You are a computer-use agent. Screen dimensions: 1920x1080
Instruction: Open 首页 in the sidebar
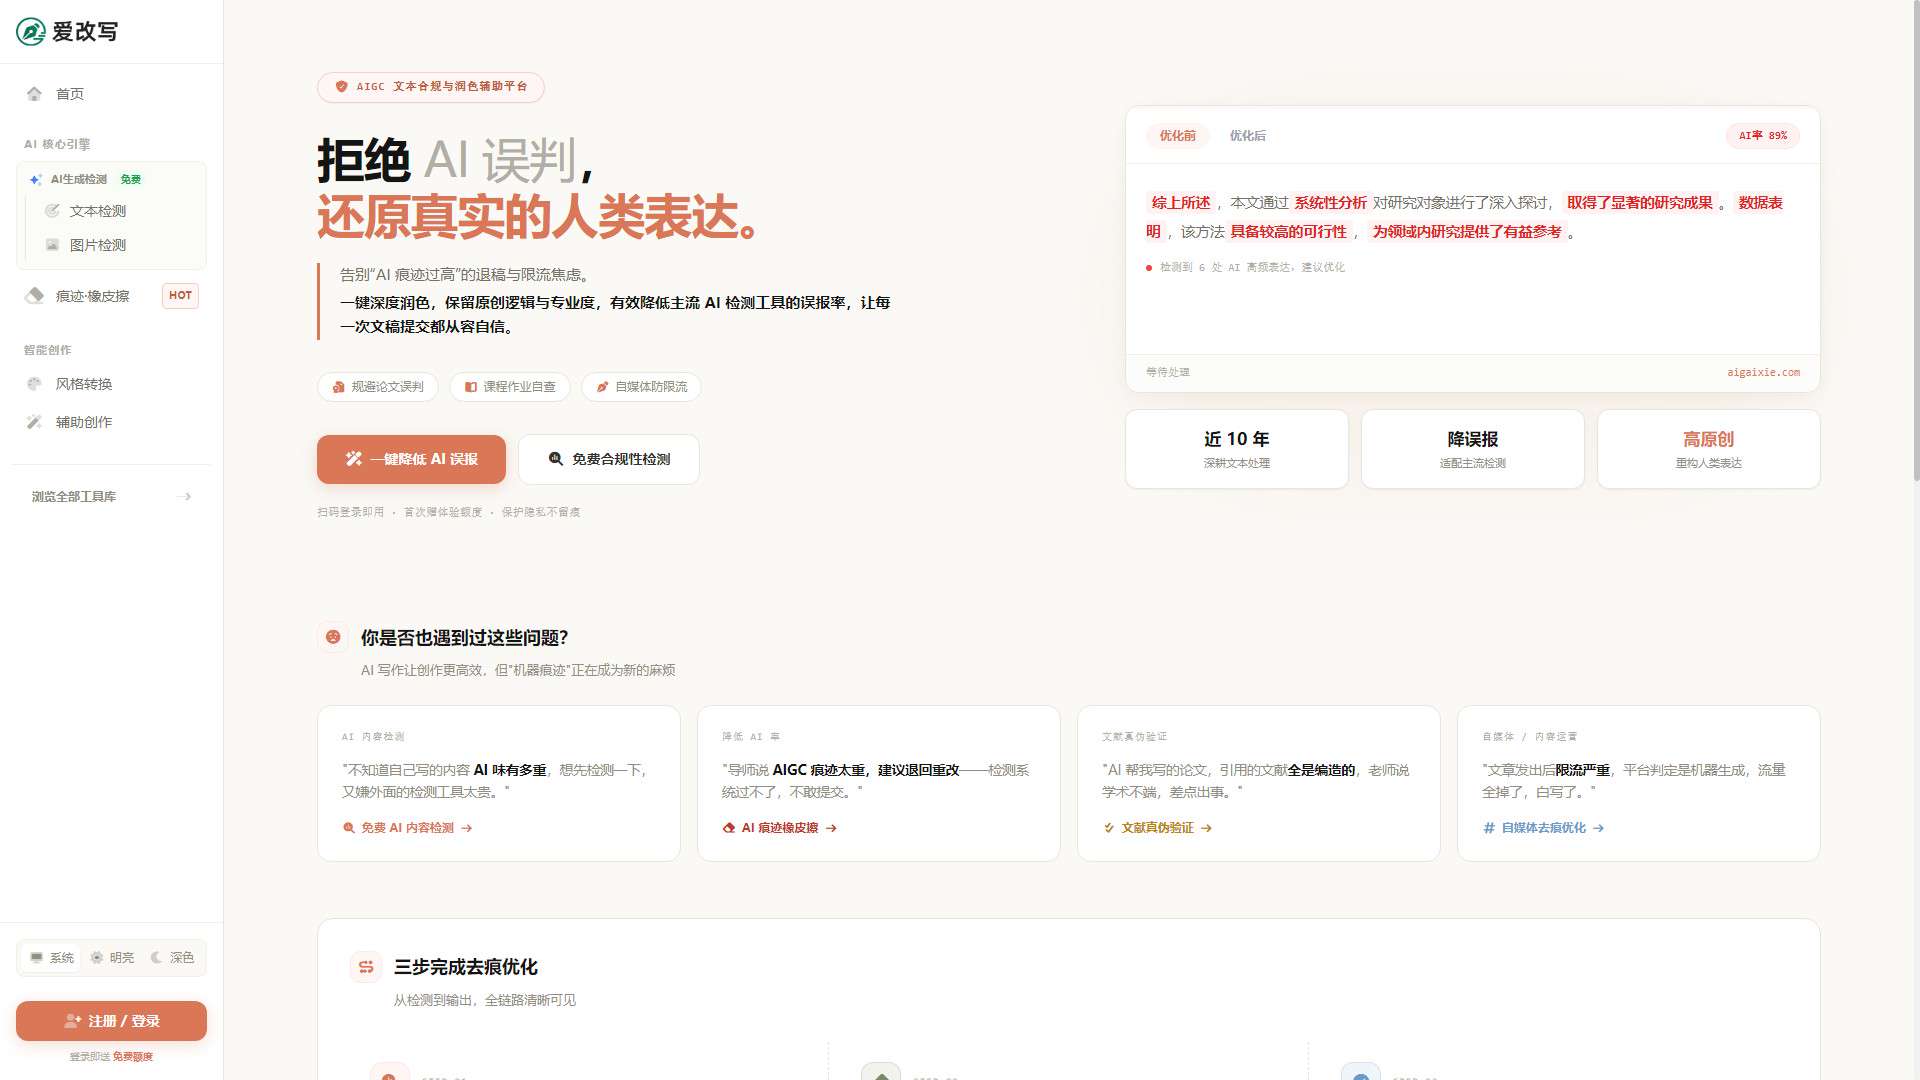pos(111,94)
